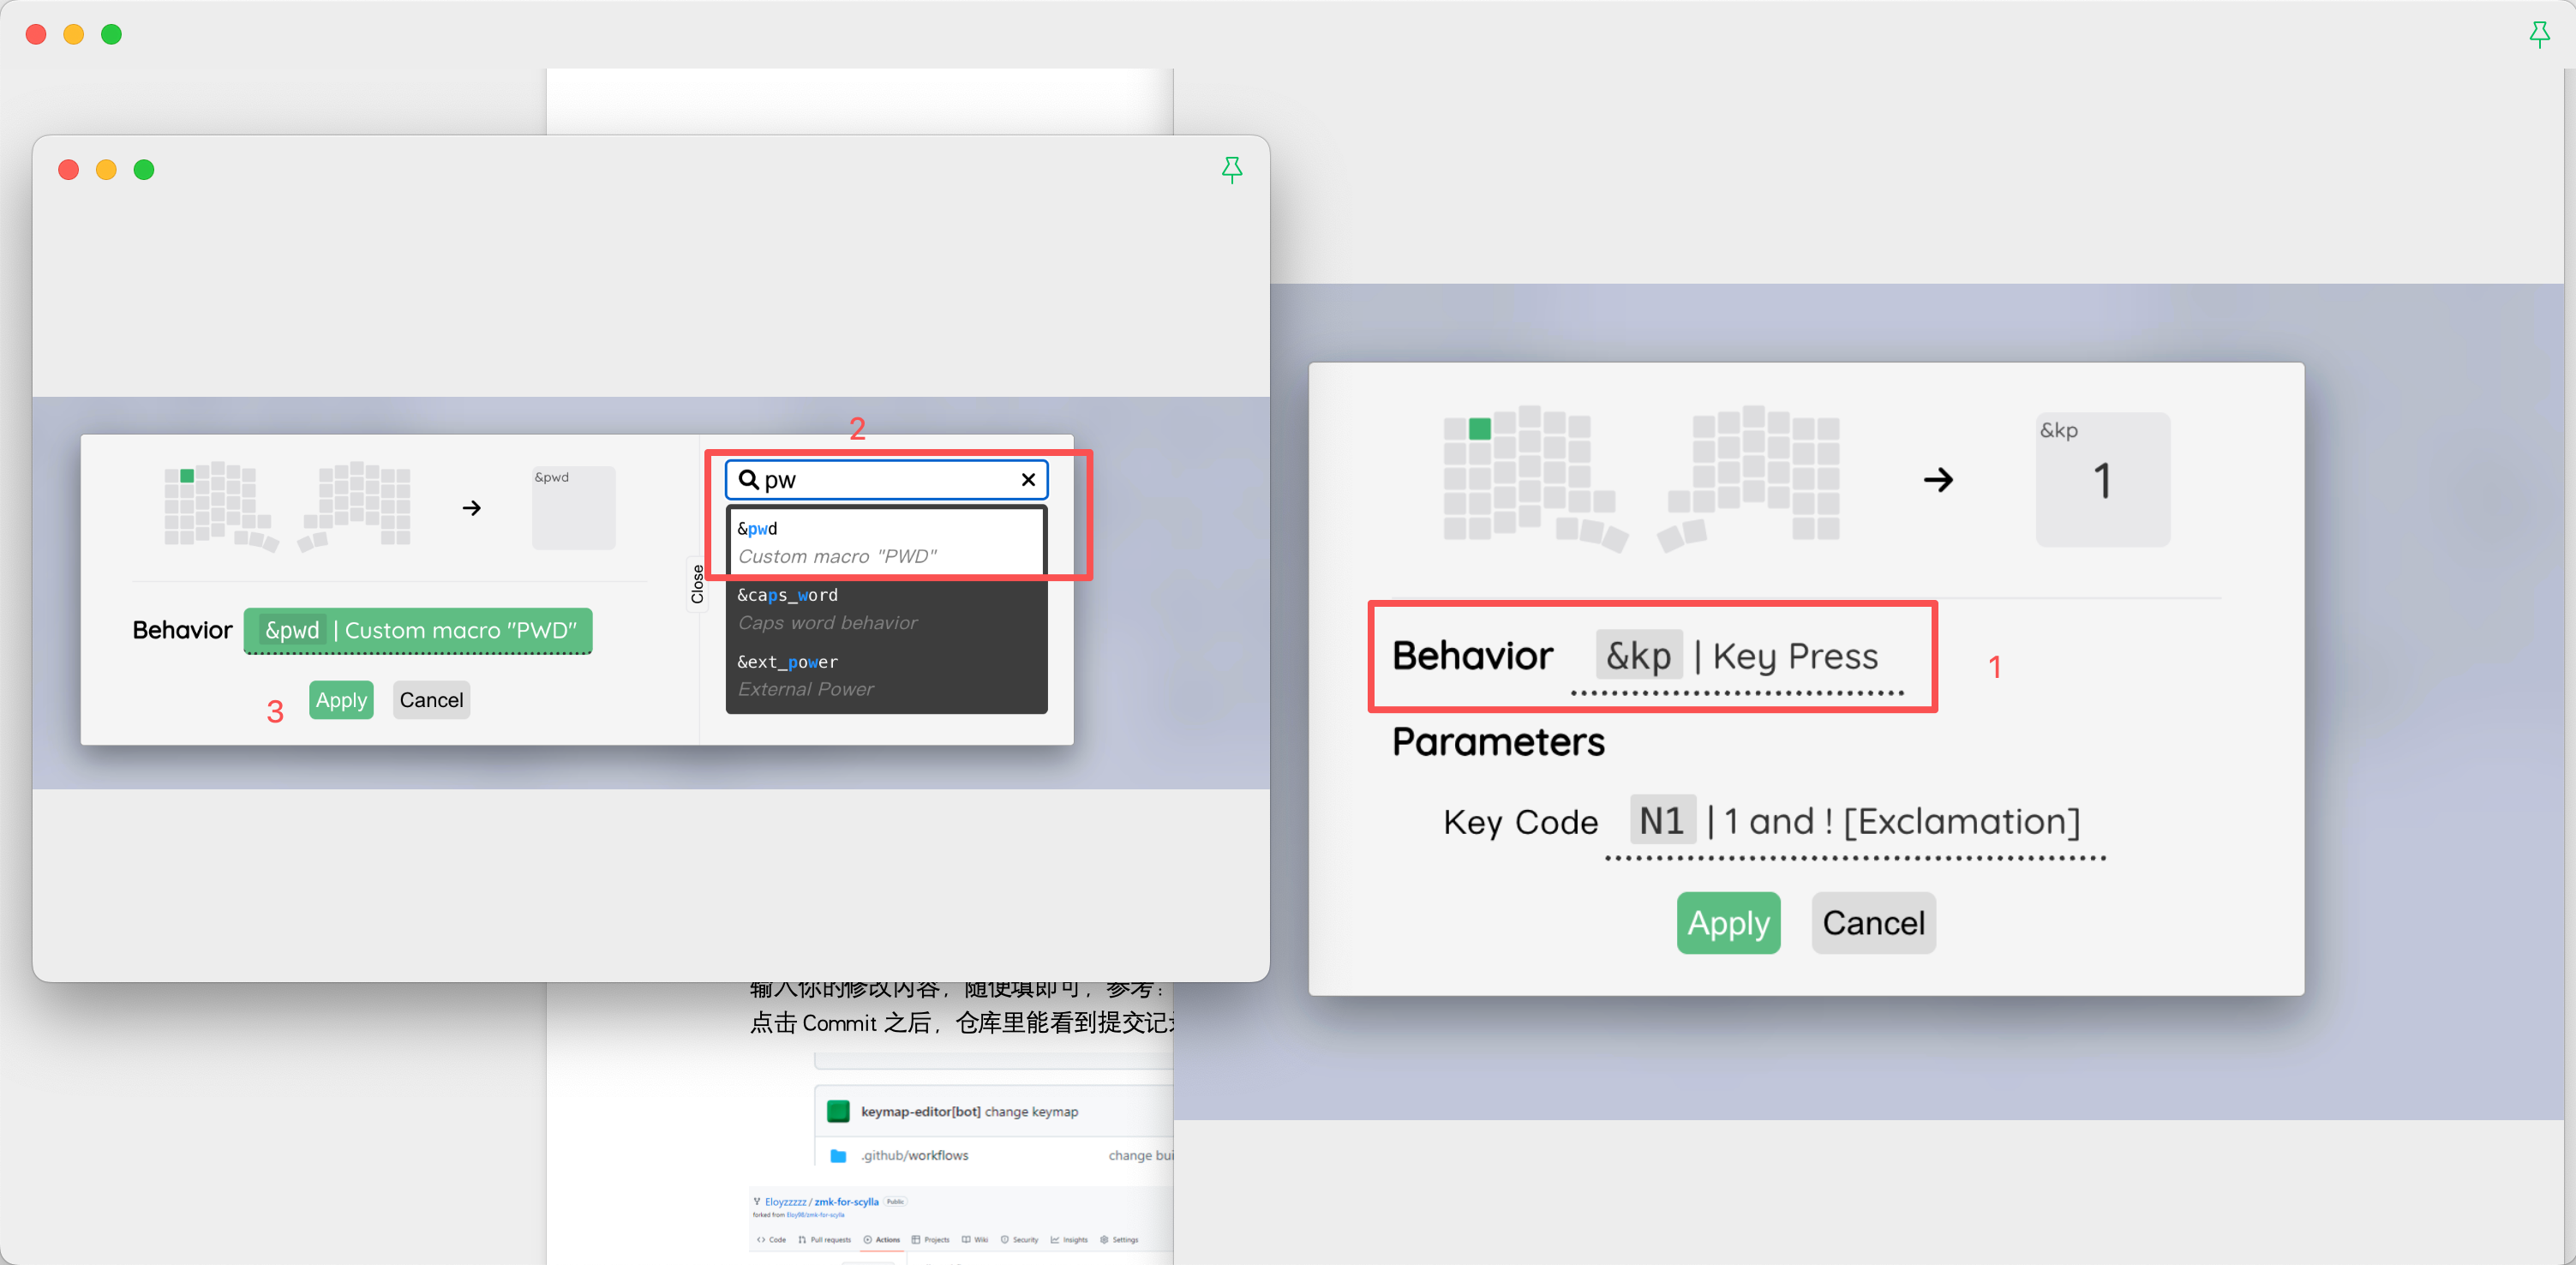
Task: Click the green keymap-editor bot avatar
Action: tap(838, 1111)
